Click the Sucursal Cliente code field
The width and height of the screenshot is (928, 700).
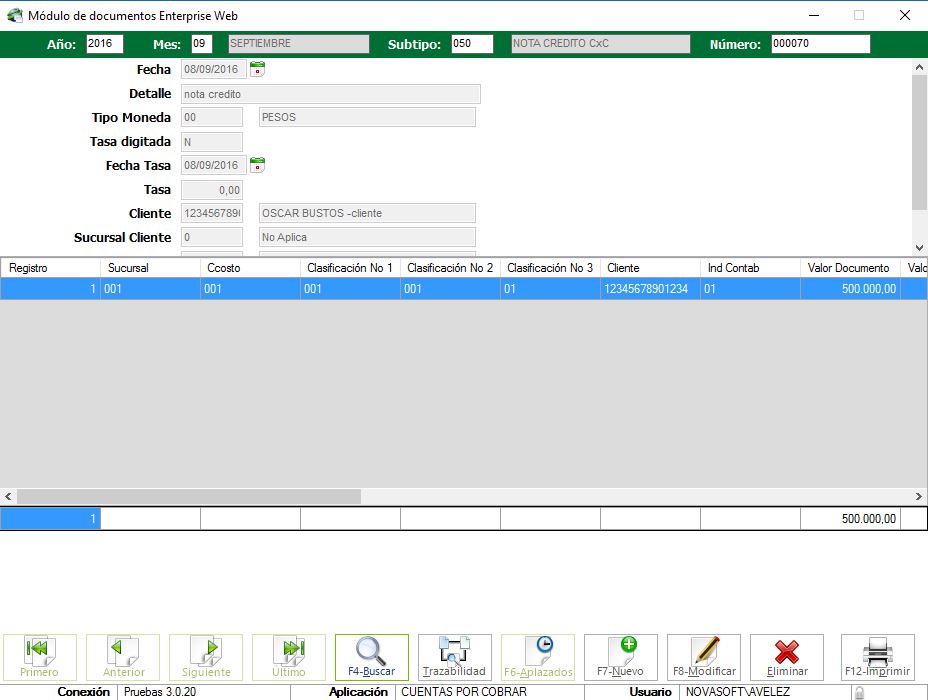tap(212, 237)
